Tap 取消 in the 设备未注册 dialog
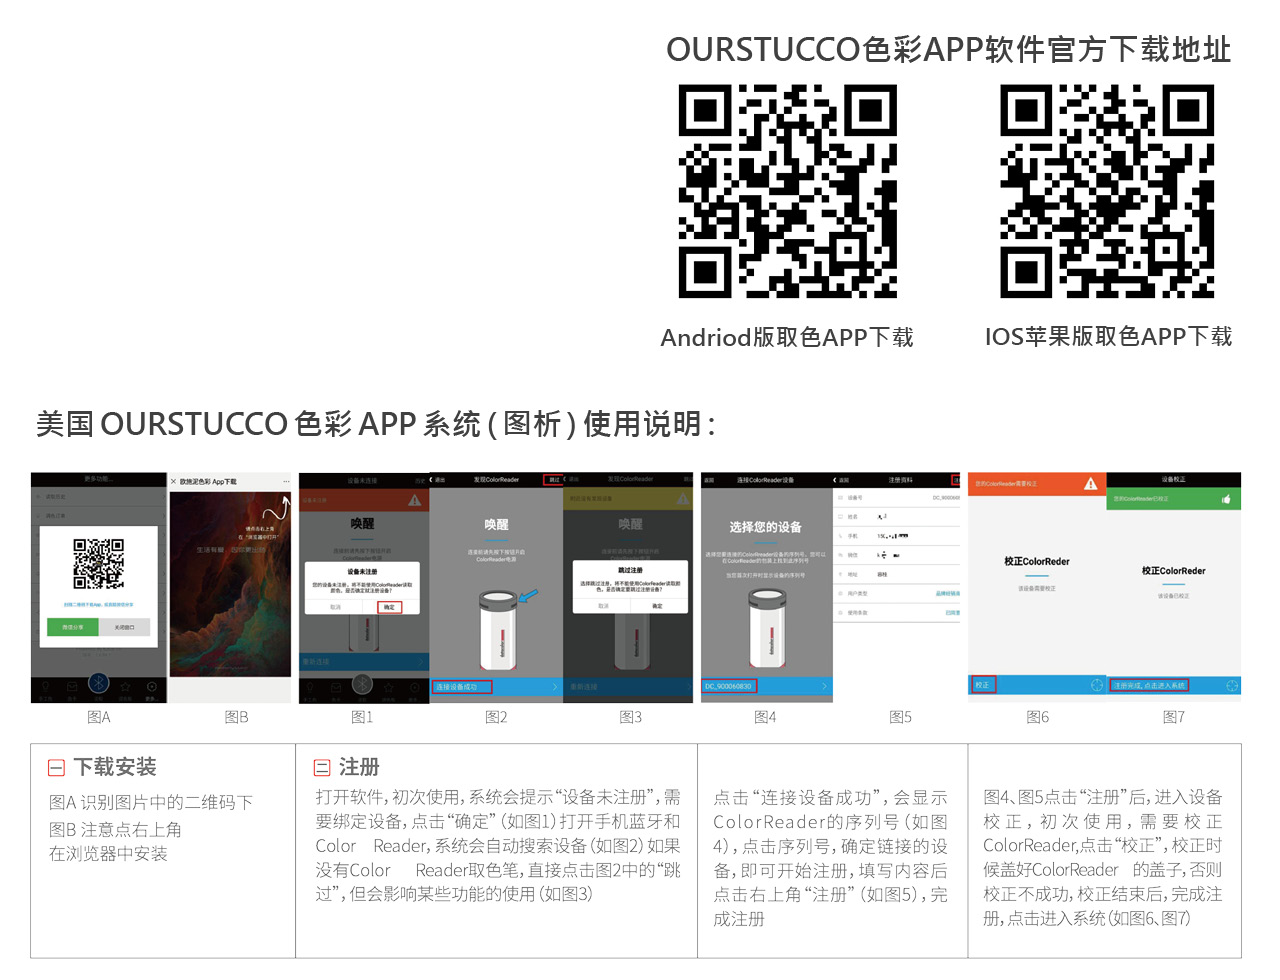1280x980 pixels. click(x=335, y=607)
